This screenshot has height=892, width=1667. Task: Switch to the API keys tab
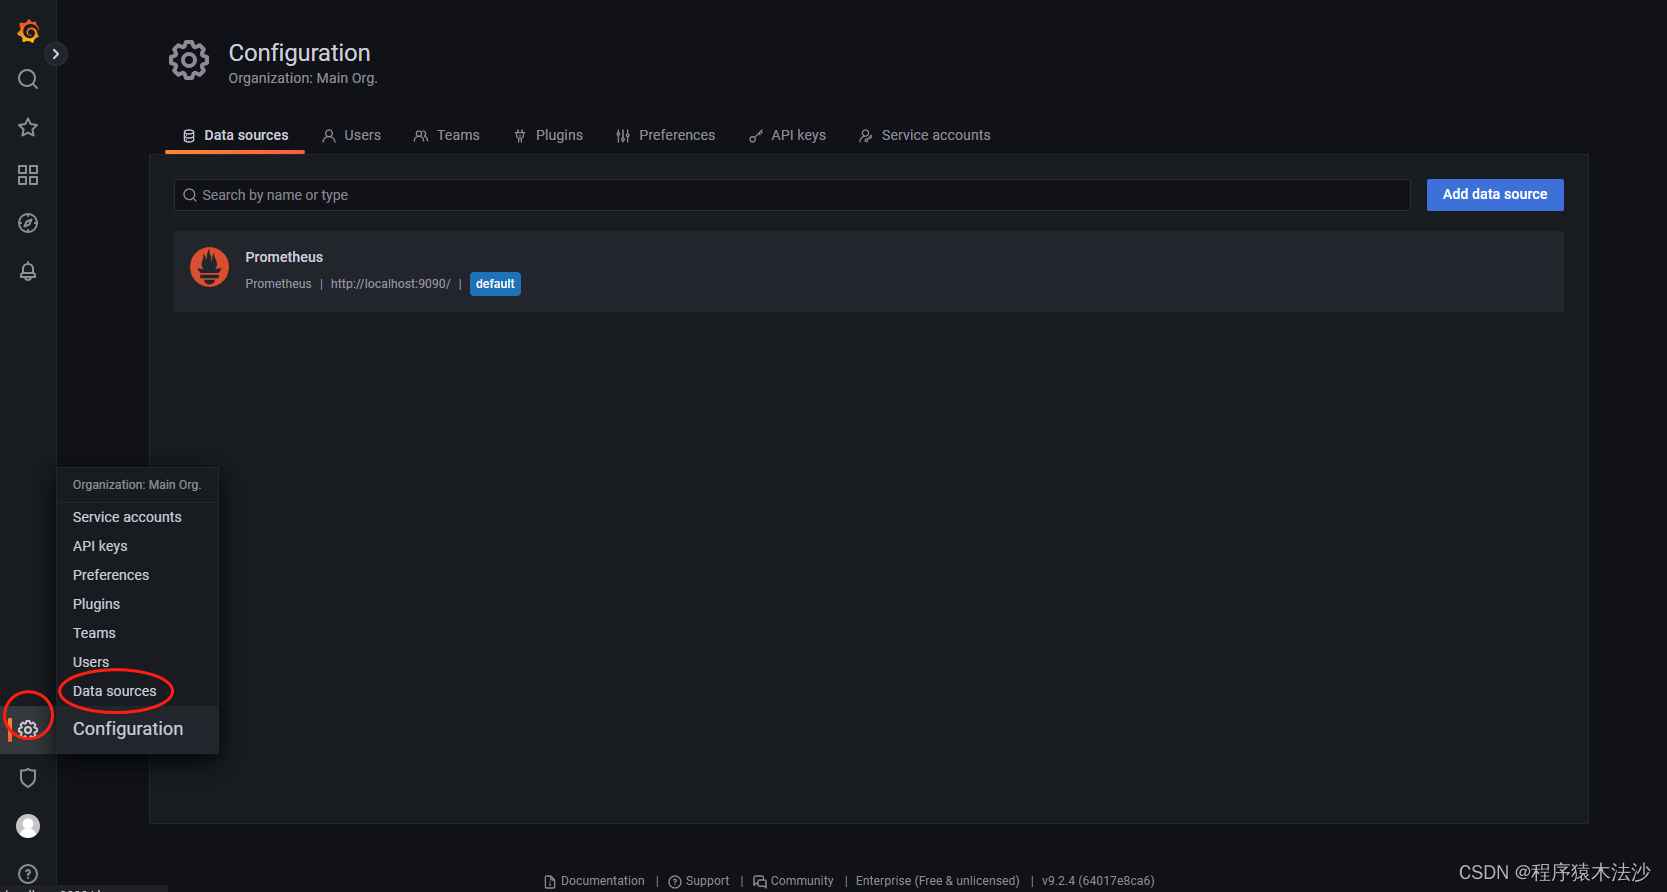click(787, 136)
